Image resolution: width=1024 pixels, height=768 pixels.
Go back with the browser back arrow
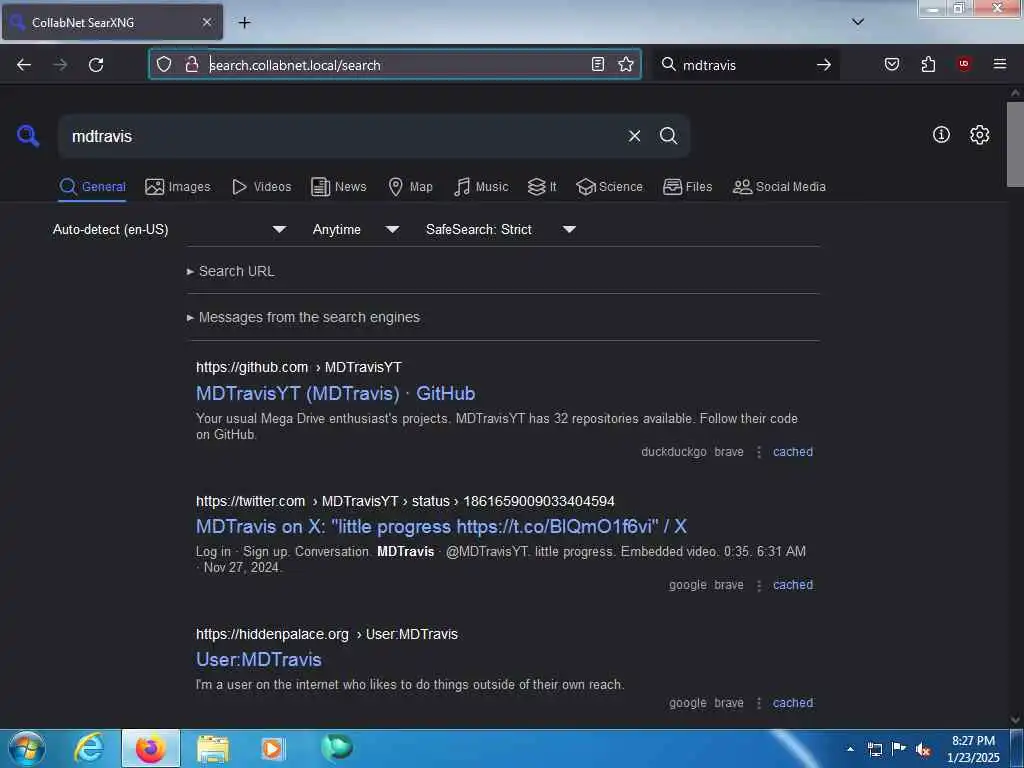point(24,65)
